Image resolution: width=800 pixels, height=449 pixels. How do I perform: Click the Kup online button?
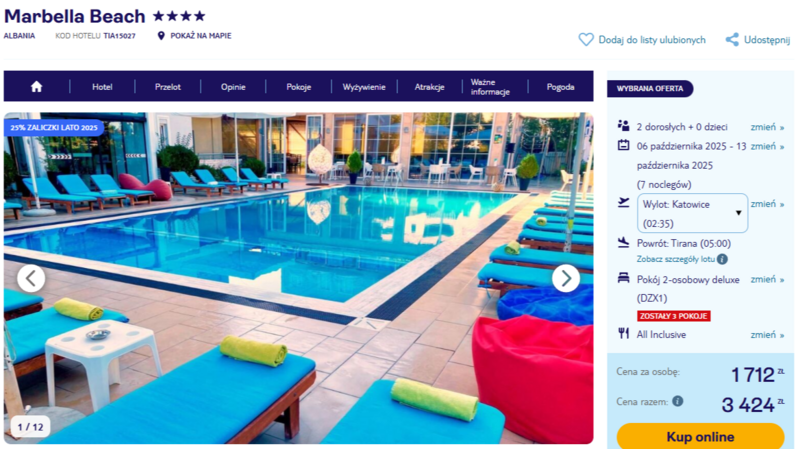click(x=700, y=437)
